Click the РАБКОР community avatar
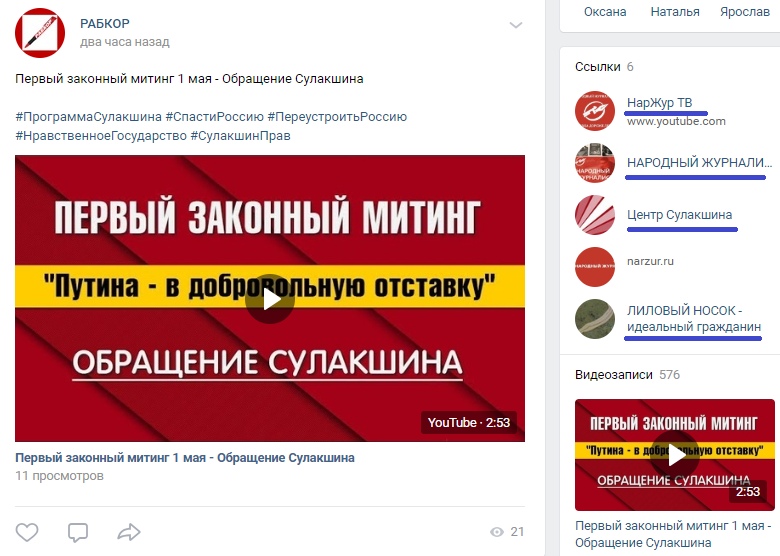Image resolution: width=780 pixels, height=556 pixels. click(x=40, y=33)
